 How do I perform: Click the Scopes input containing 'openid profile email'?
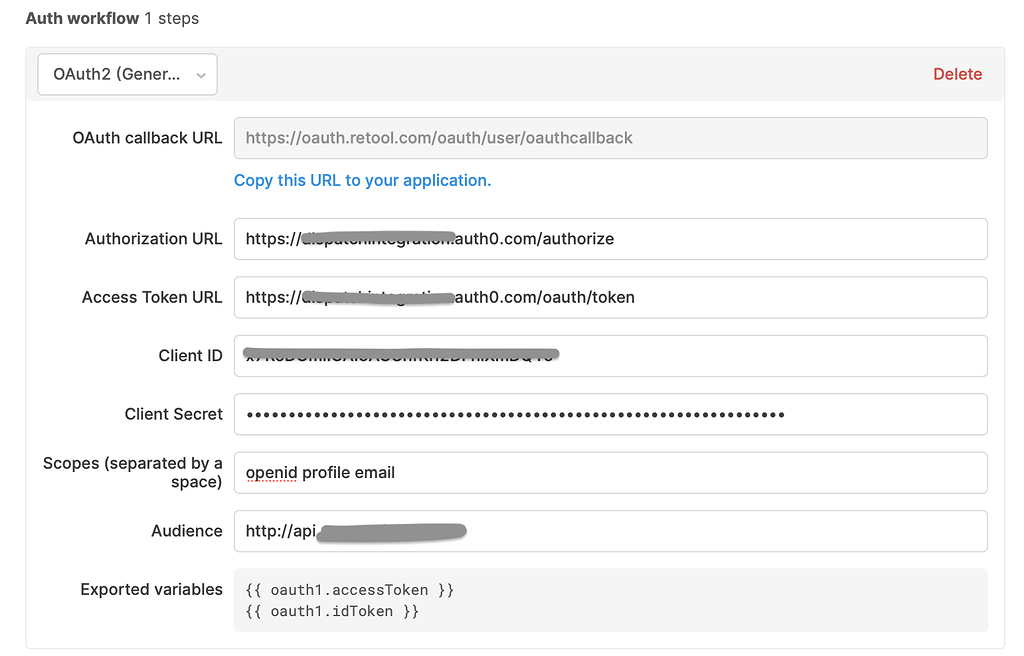click(610, 472)
